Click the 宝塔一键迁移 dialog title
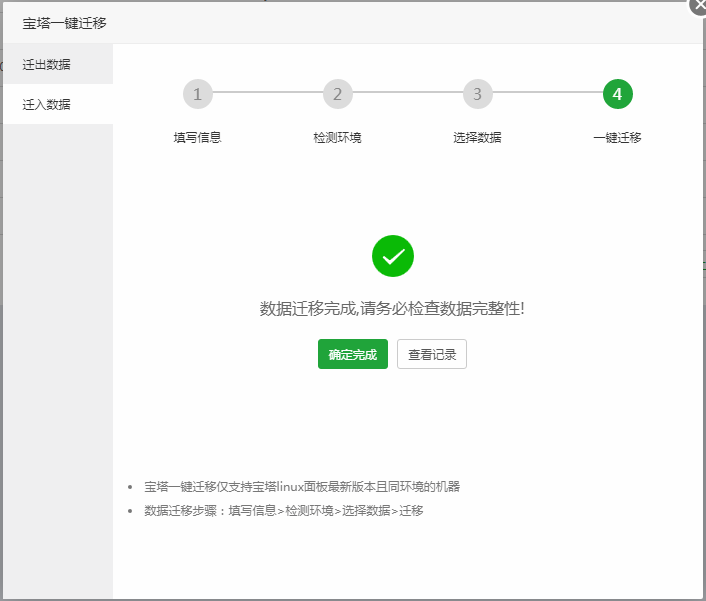This screenshot has width=706, height=601. click(64, 22)
